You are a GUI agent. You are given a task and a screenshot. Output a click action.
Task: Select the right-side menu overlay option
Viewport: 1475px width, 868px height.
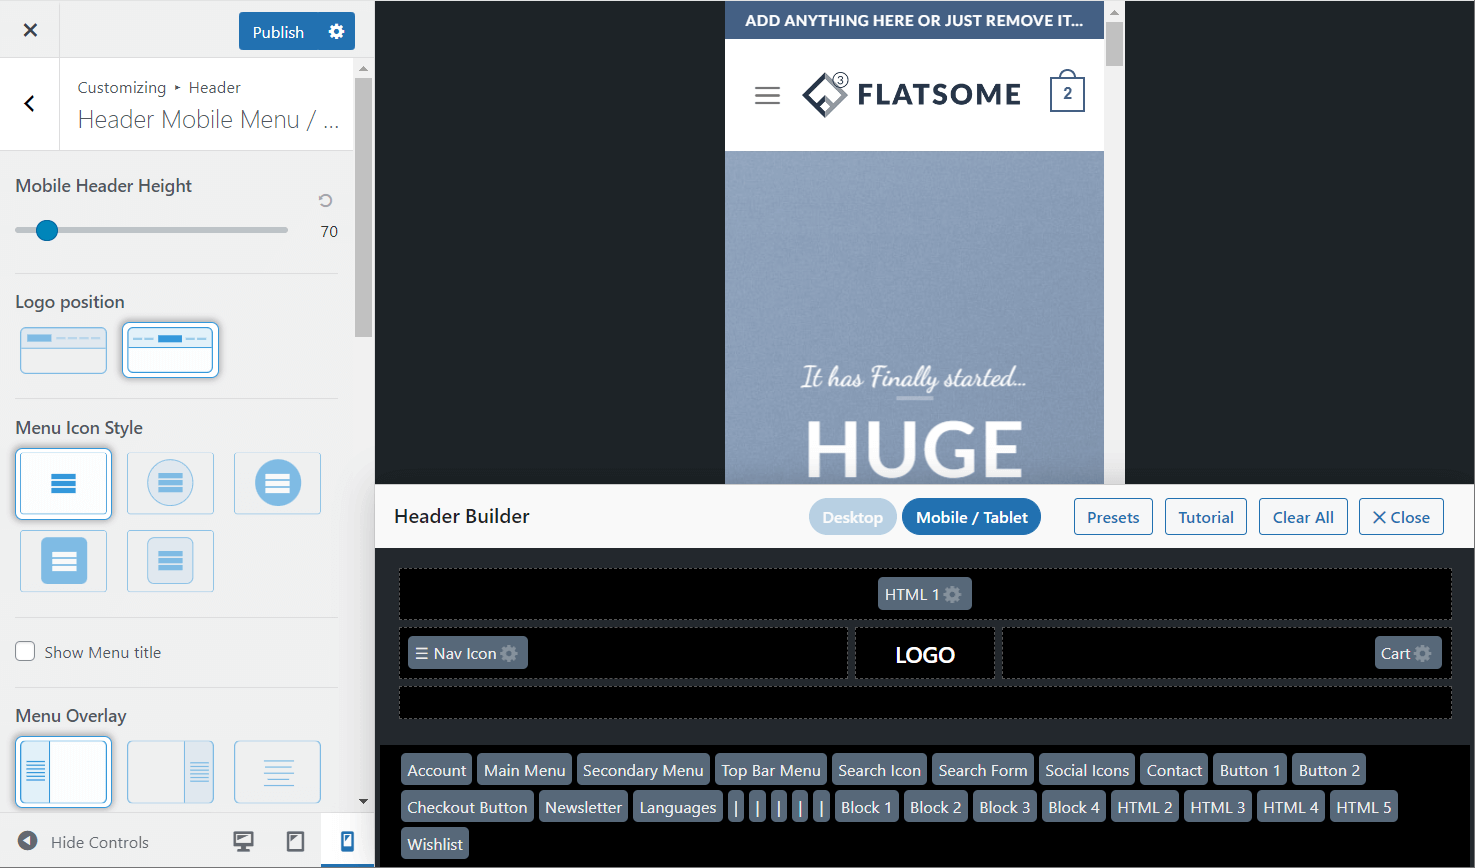tap(170, 772)
